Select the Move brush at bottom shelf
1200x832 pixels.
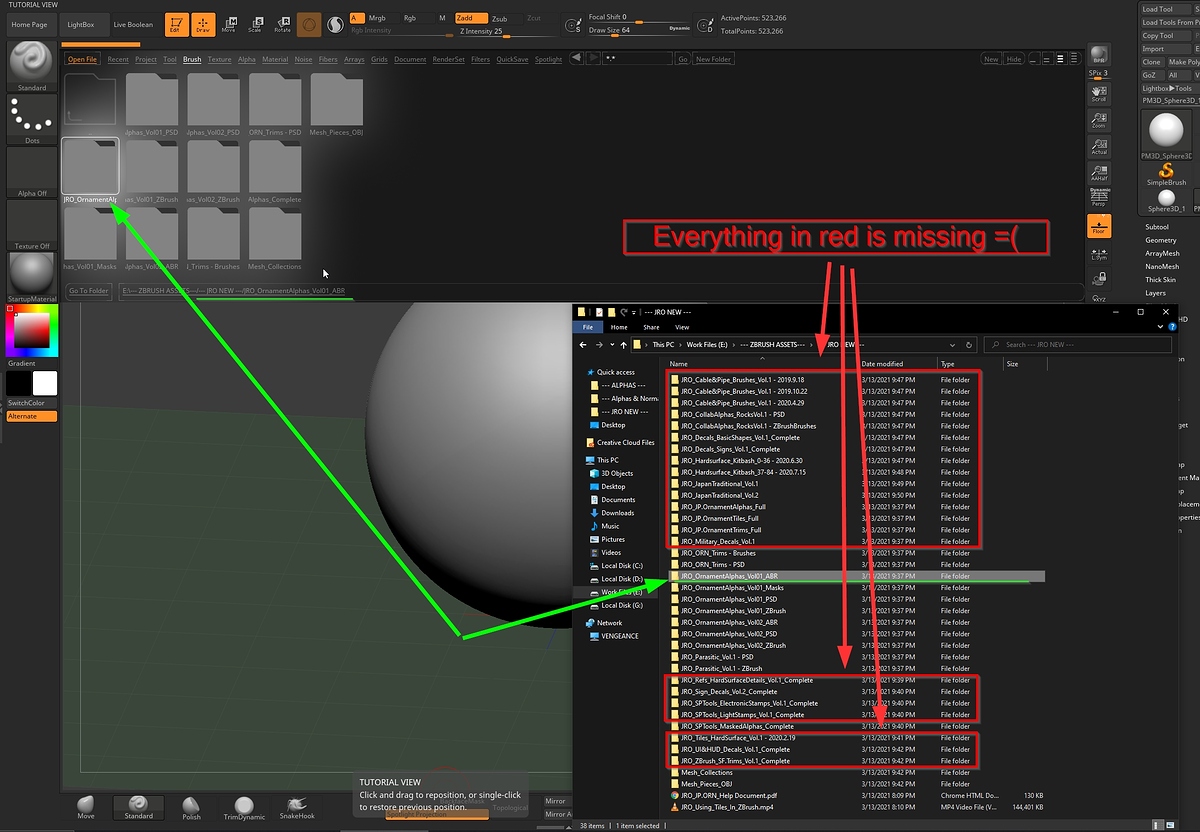86,808
